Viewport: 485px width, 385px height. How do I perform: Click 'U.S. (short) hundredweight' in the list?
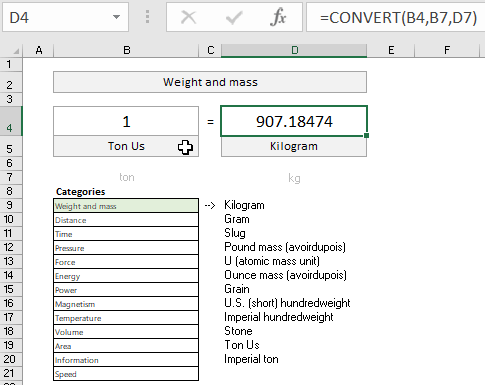287,303
